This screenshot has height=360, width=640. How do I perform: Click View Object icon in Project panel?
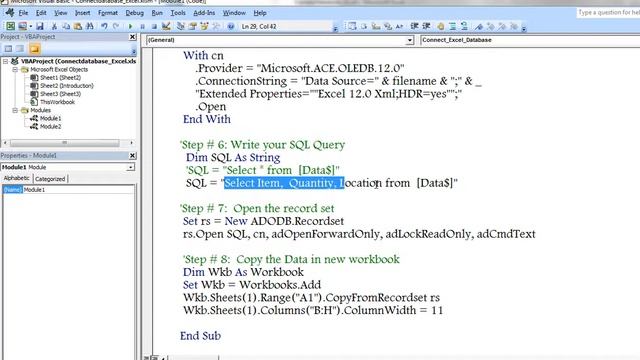[x=20, y=49]
